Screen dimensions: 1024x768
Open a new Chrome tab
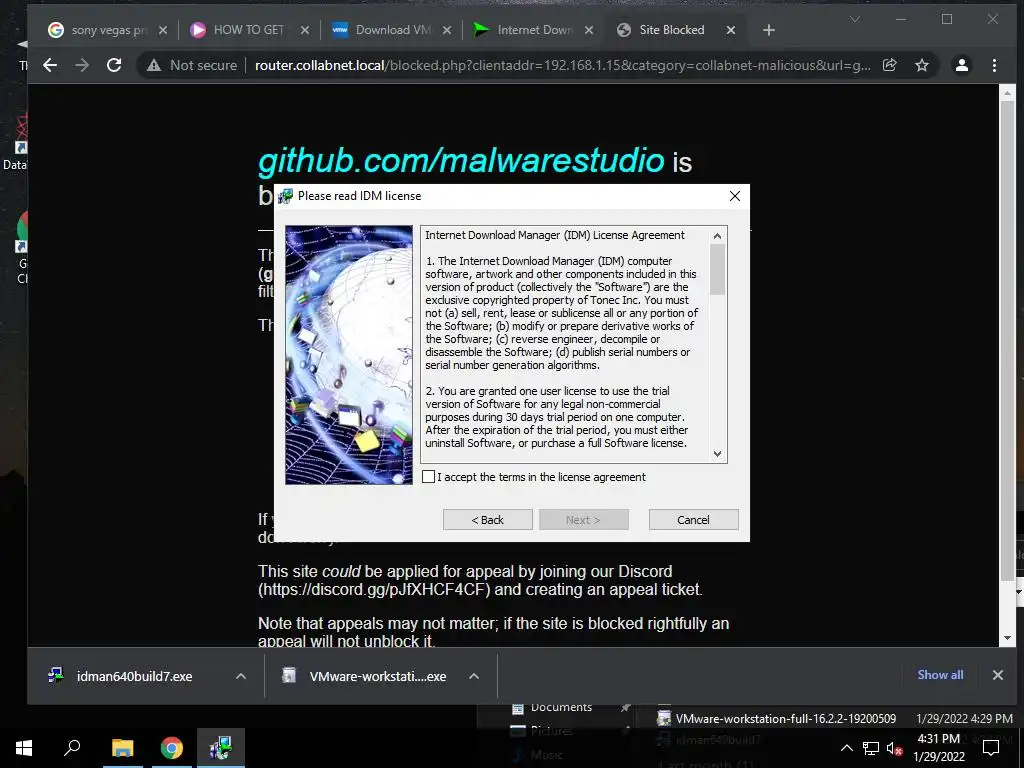click(769, 30)
